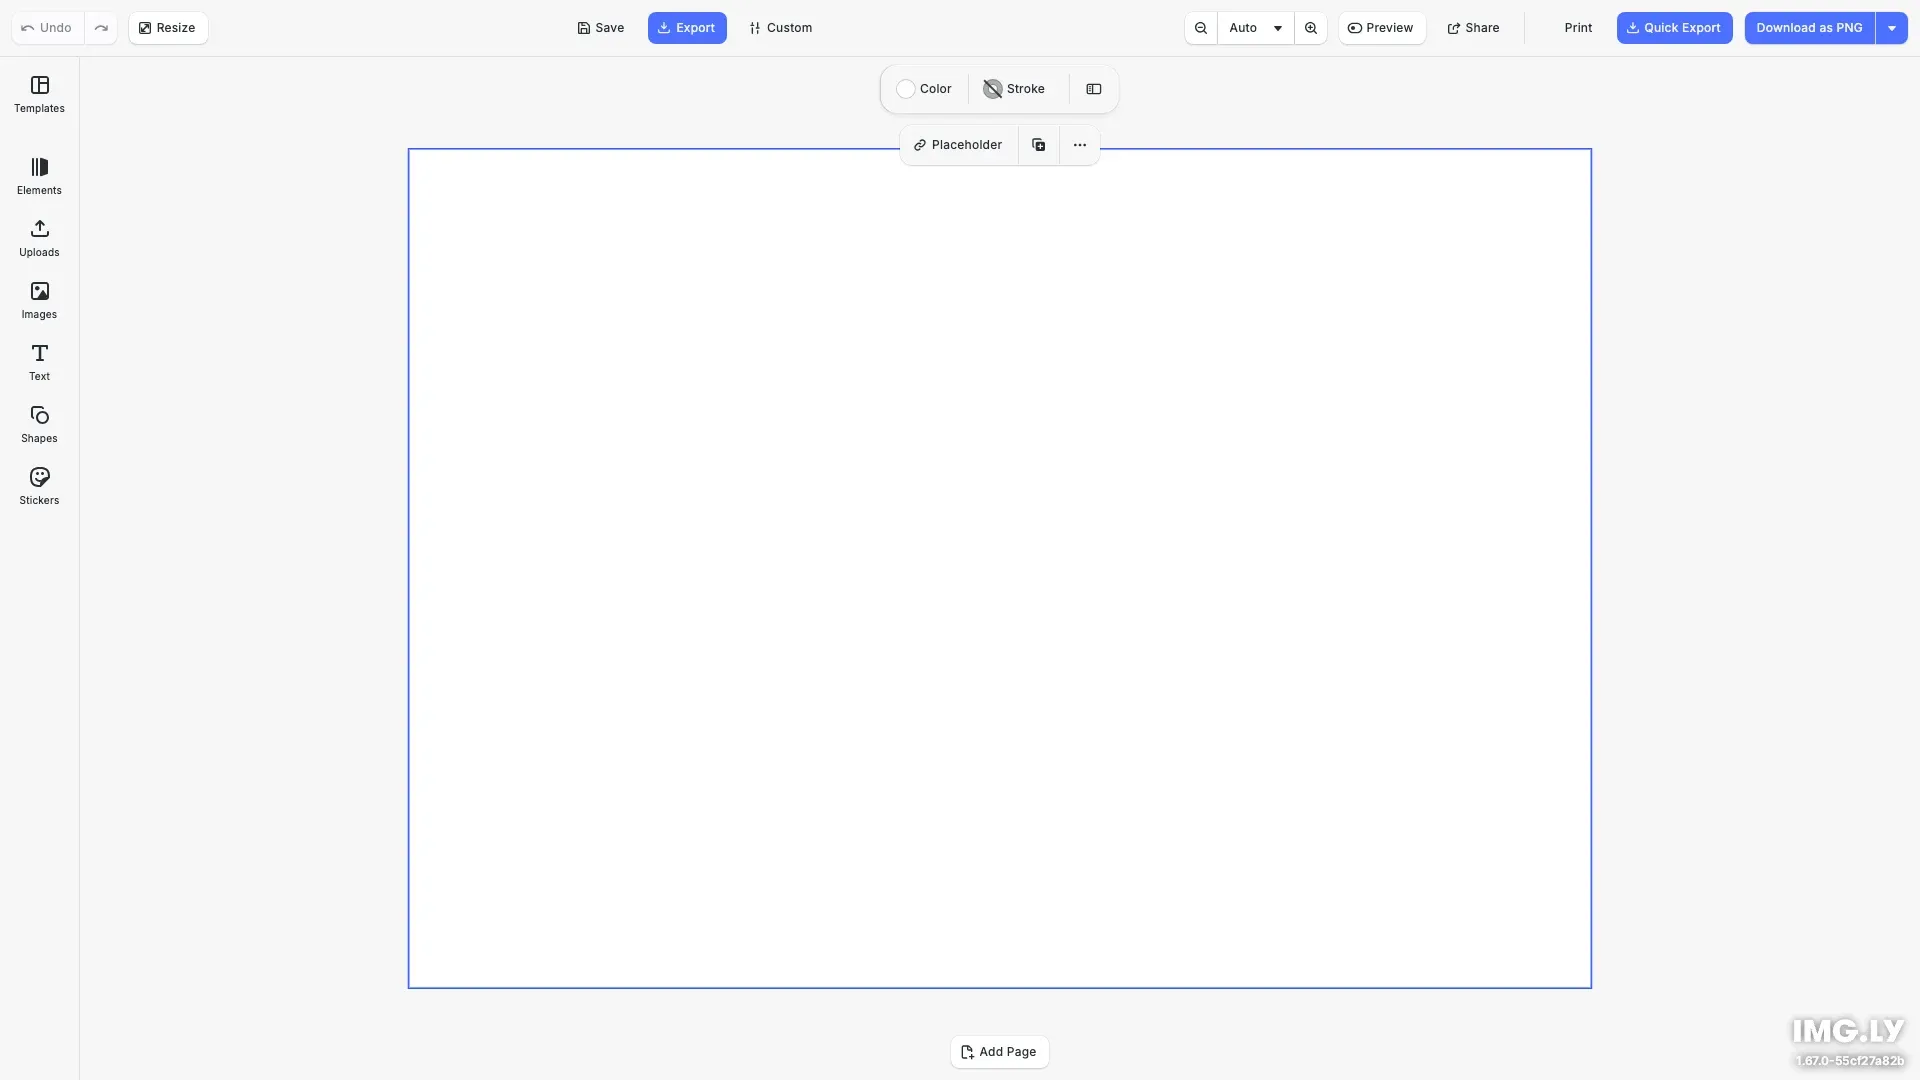Click the Export button
This screenshot has width=1920, height=1080.
pyautogui.click(x=687, y=27)
